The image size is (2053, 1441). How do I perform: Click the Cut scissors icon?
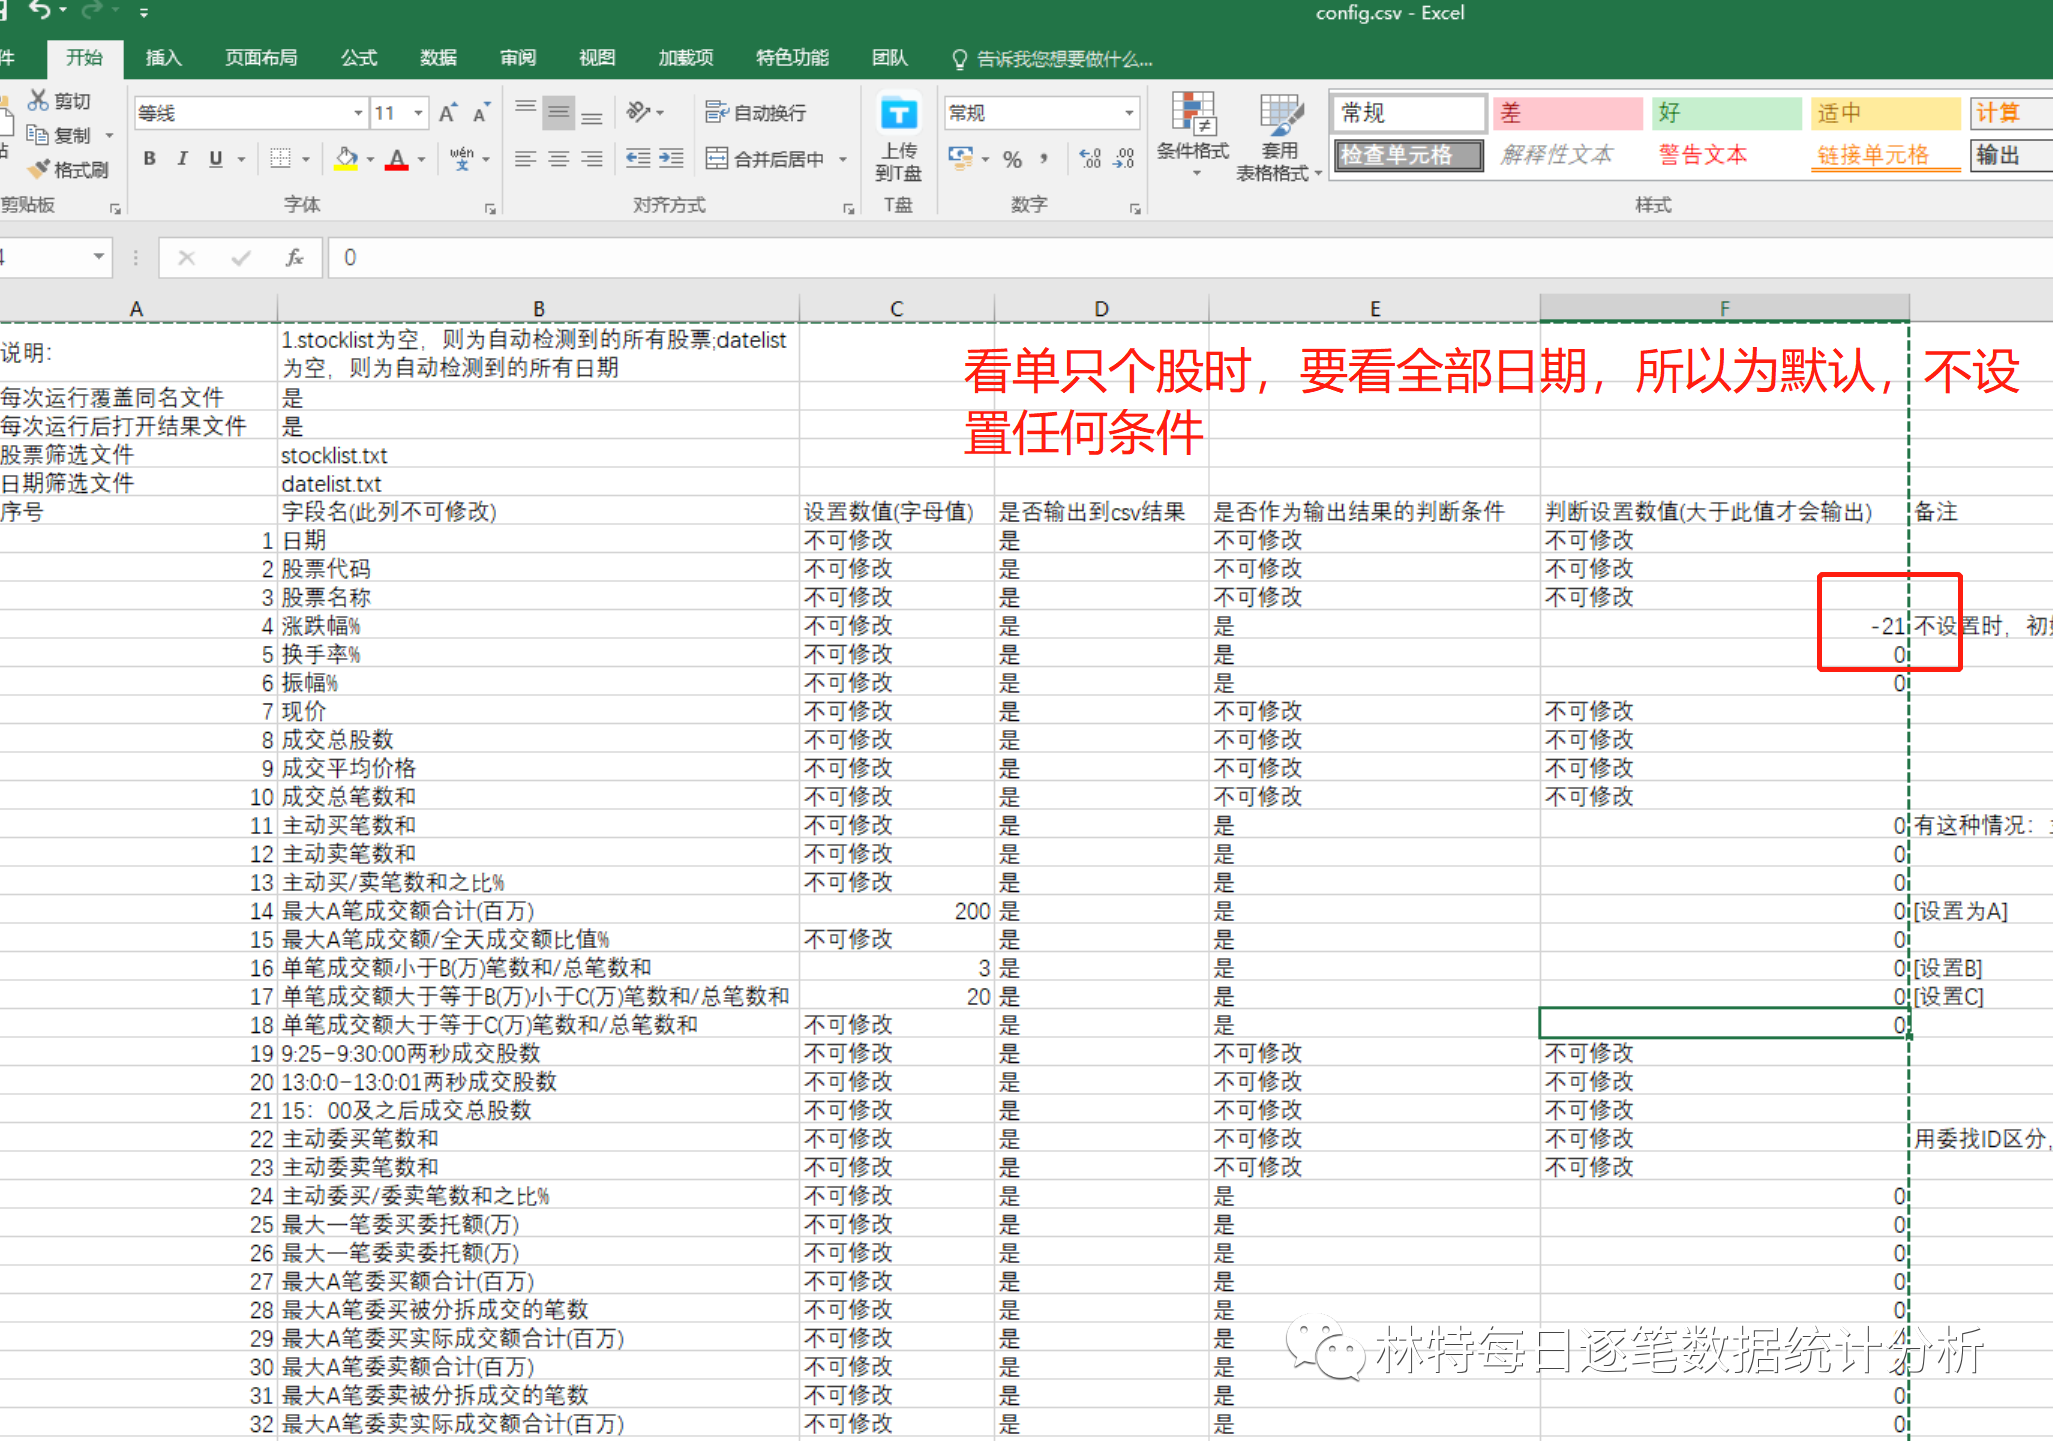pyautogui.click(x=38, y=100)
